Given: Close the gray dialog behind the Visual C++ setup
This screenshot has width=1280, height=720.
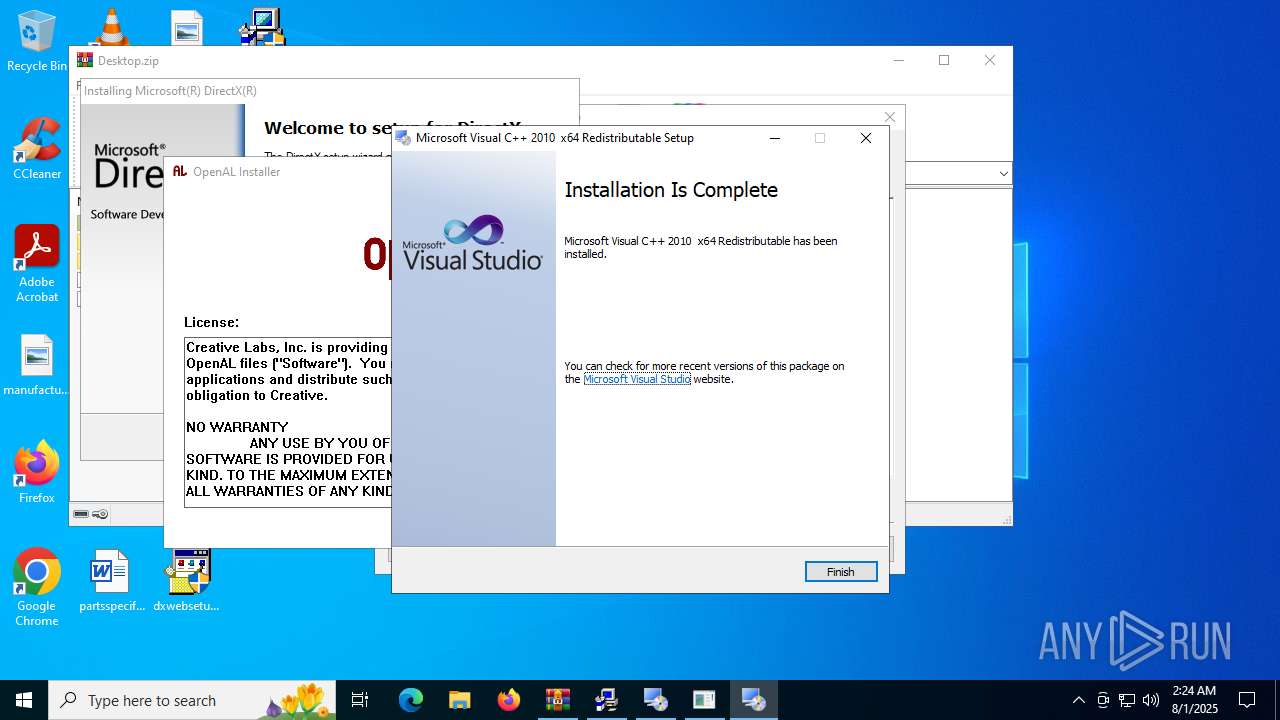Looking at the screenshot, I should point(889,117).
